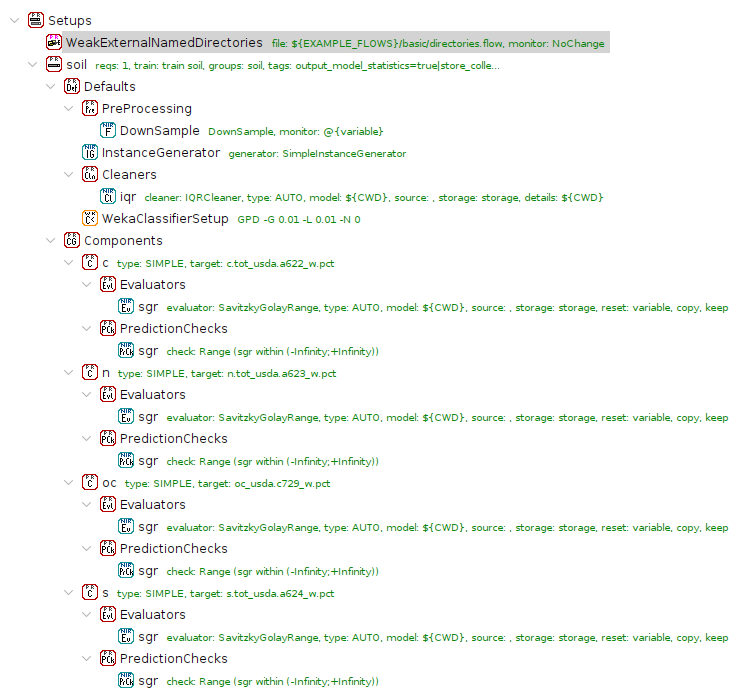Click the WeakExternalNamedDirectories actor icon

53,42
